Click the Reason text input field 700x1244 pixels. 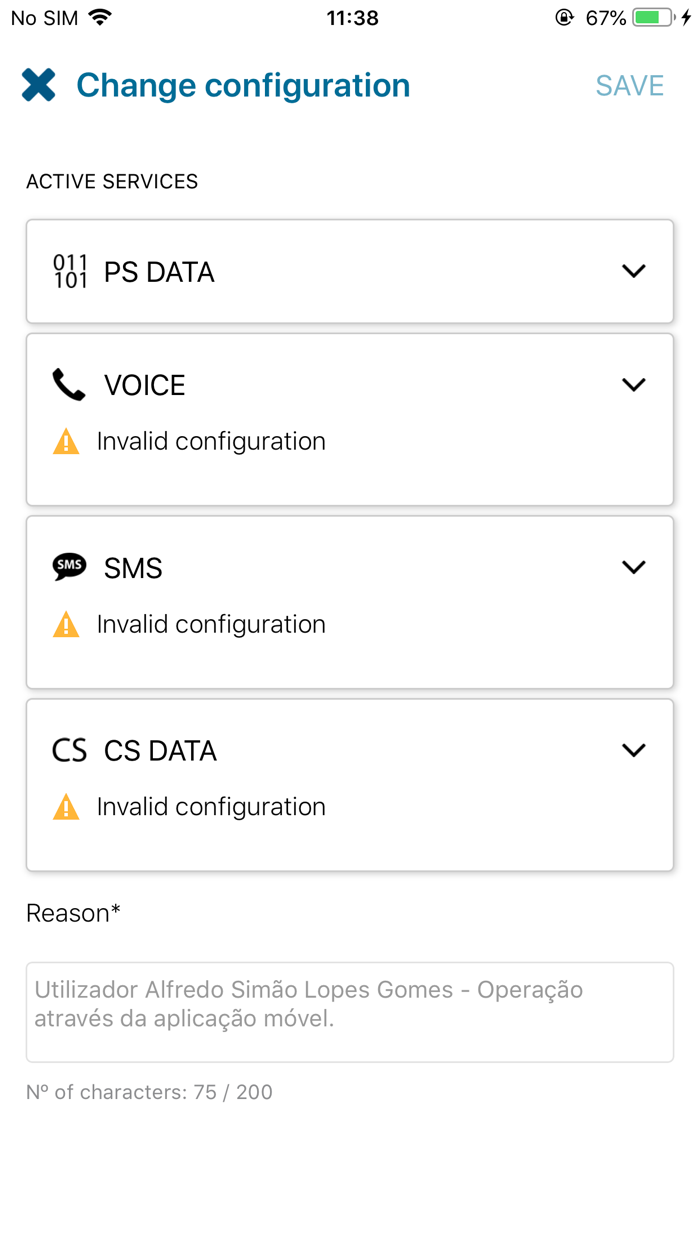[x=349, y=1011]
